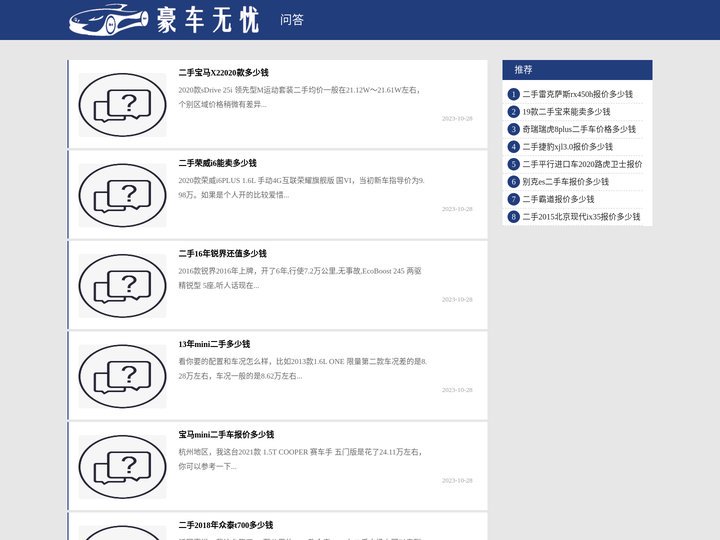Open article 二手荣威i6能卖多少钱
The width and height of the screenshot is (720, 540).
point(218,163)
